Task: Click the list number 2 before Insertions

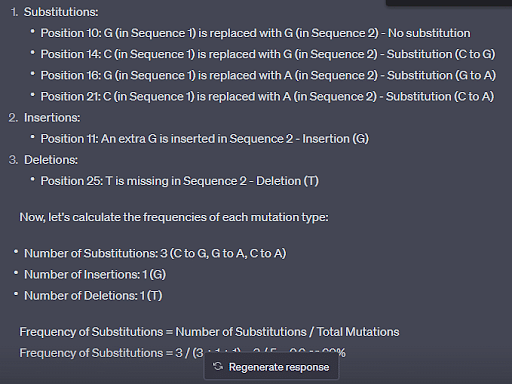Action: pos(13,118)
